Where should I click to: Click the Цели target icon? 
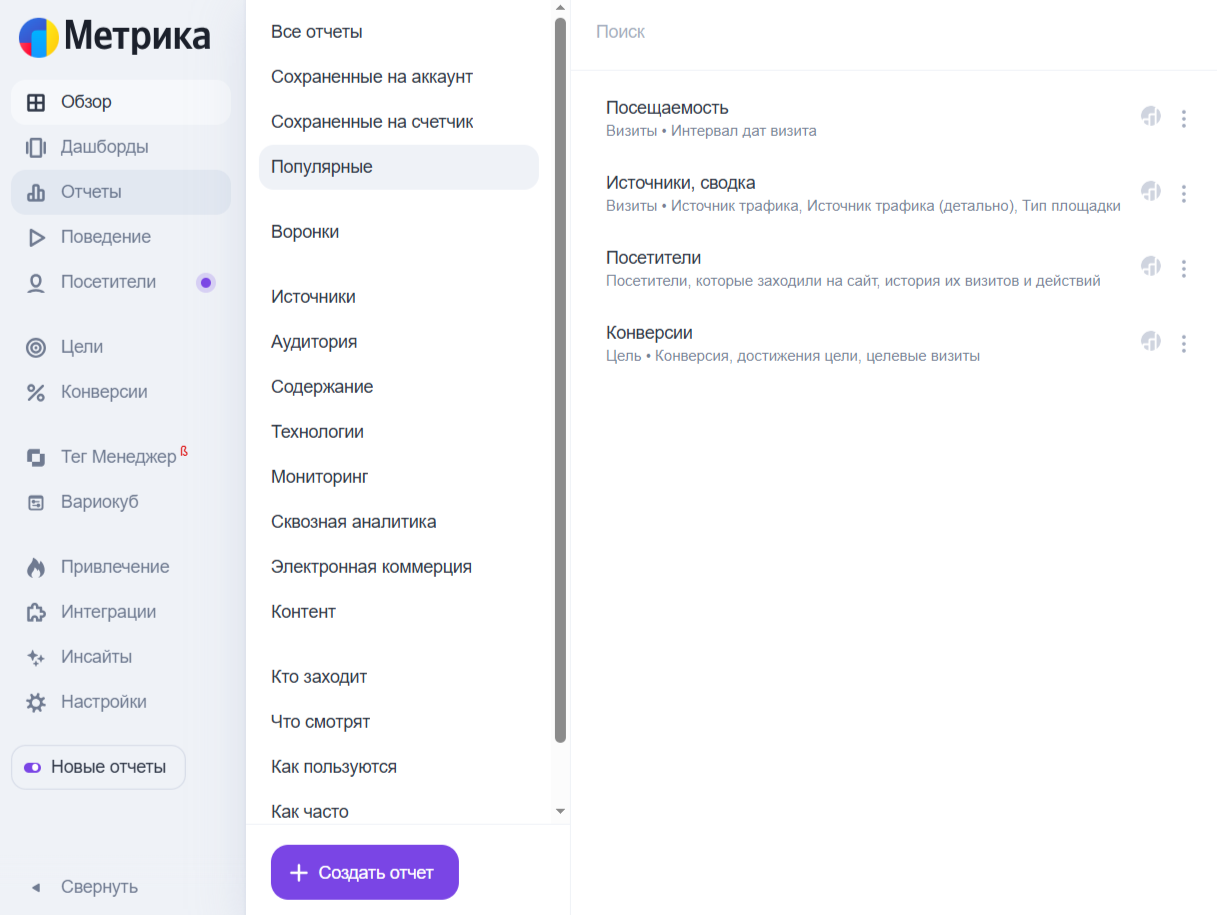pyautogui.click(x=36, y=347)
